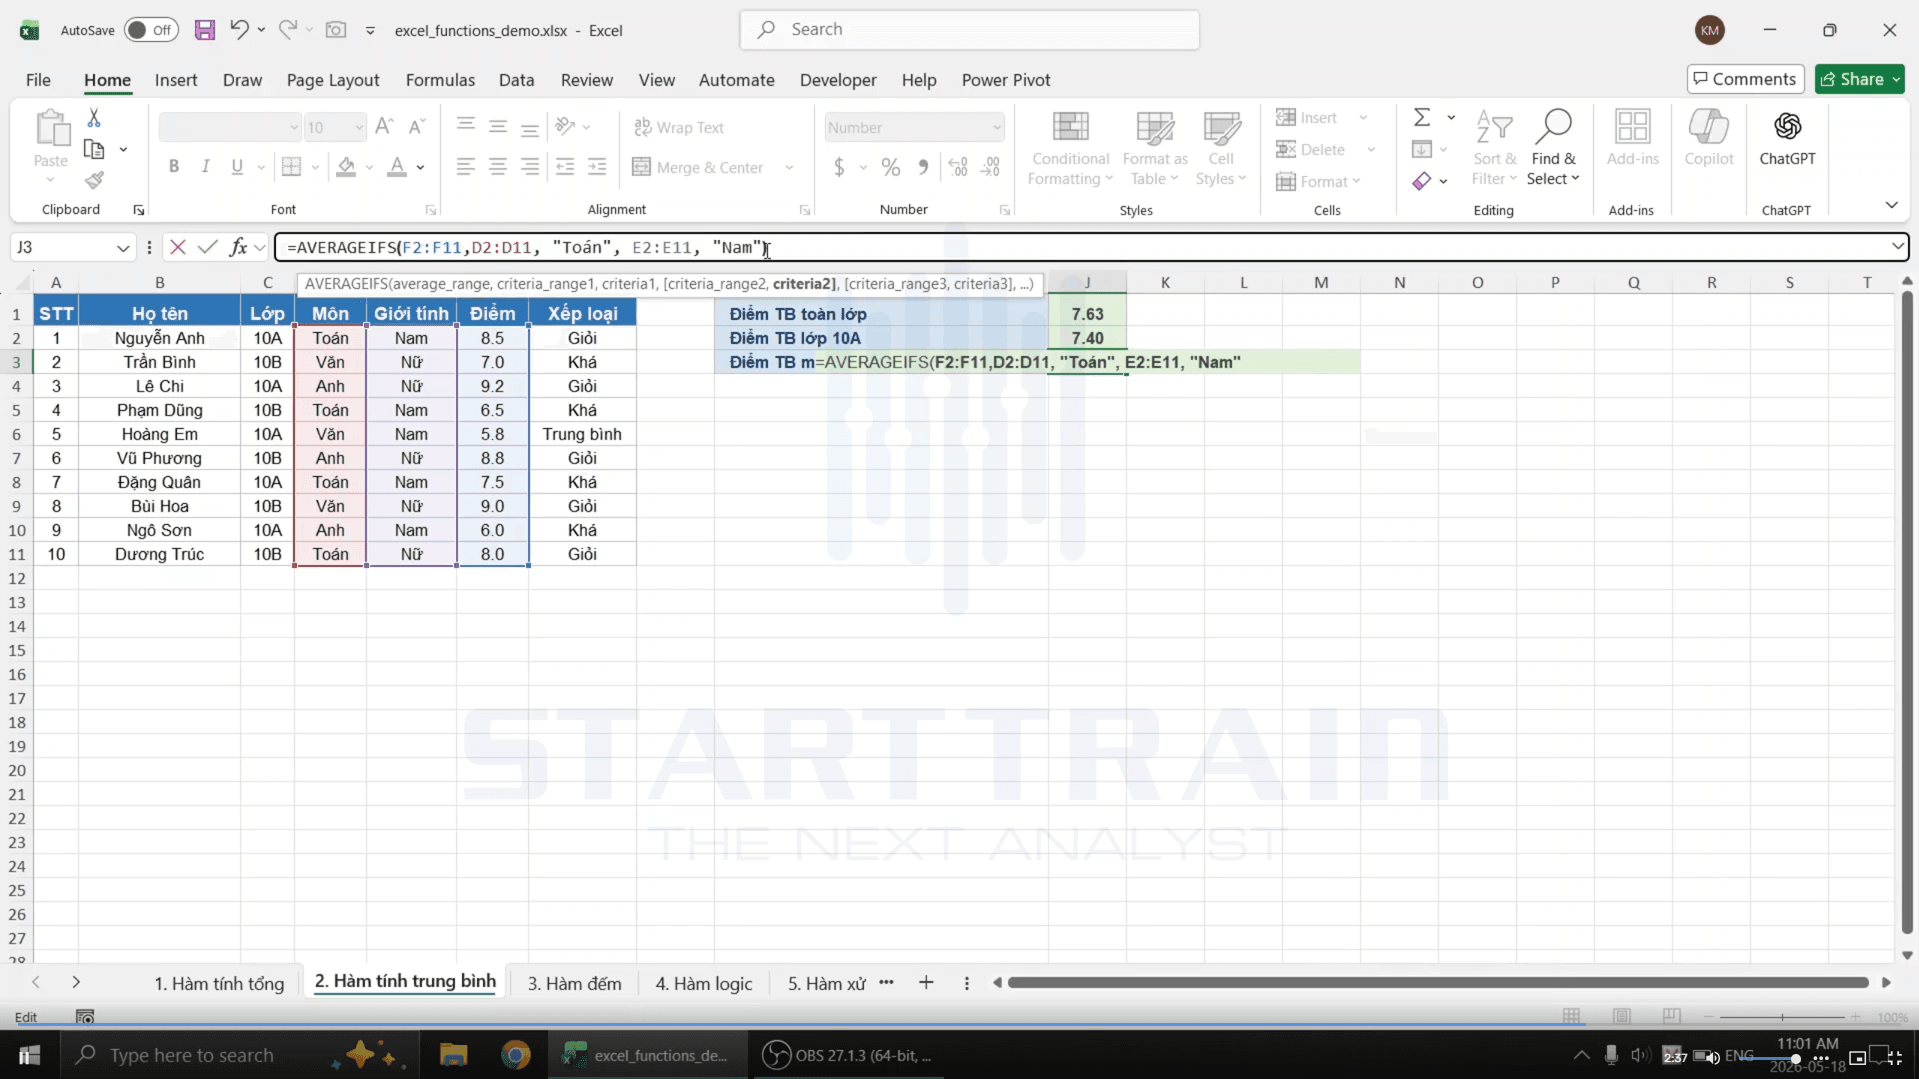This screenshot has height=1079, width=1919.
Task: Switch to sheet '1. Hàm tính tổng'
Action: (x=219, y=983)
